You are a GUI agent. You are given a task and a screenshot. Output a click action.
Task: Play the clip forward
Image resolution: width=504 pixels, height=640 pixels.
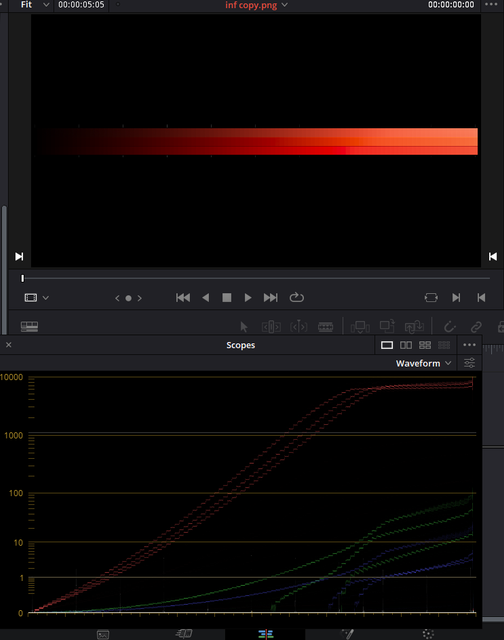tap(247, 298)
